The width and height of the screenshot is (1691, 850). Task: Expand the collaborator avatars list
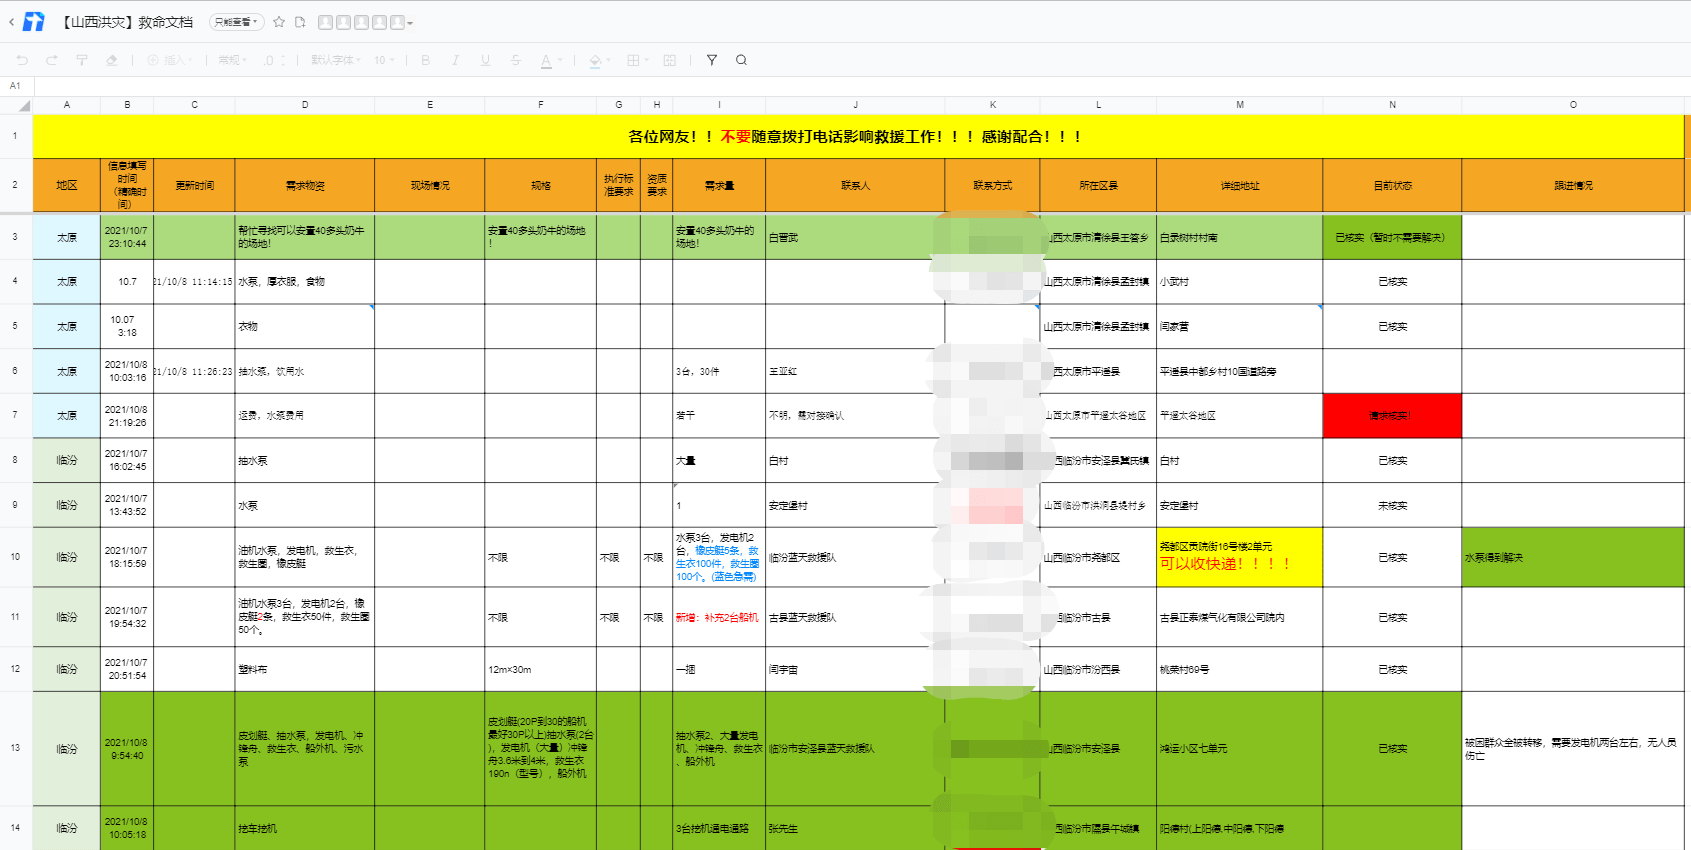pyautogui.click(x=410, y=23)
